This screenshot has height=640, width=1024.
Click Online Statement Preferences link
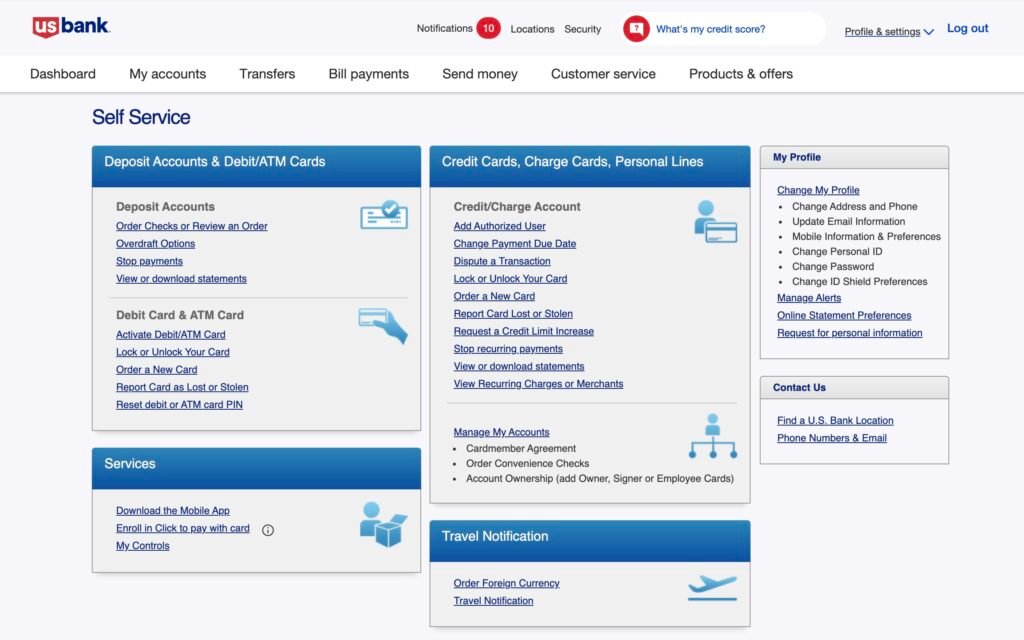tap(844, 315)
